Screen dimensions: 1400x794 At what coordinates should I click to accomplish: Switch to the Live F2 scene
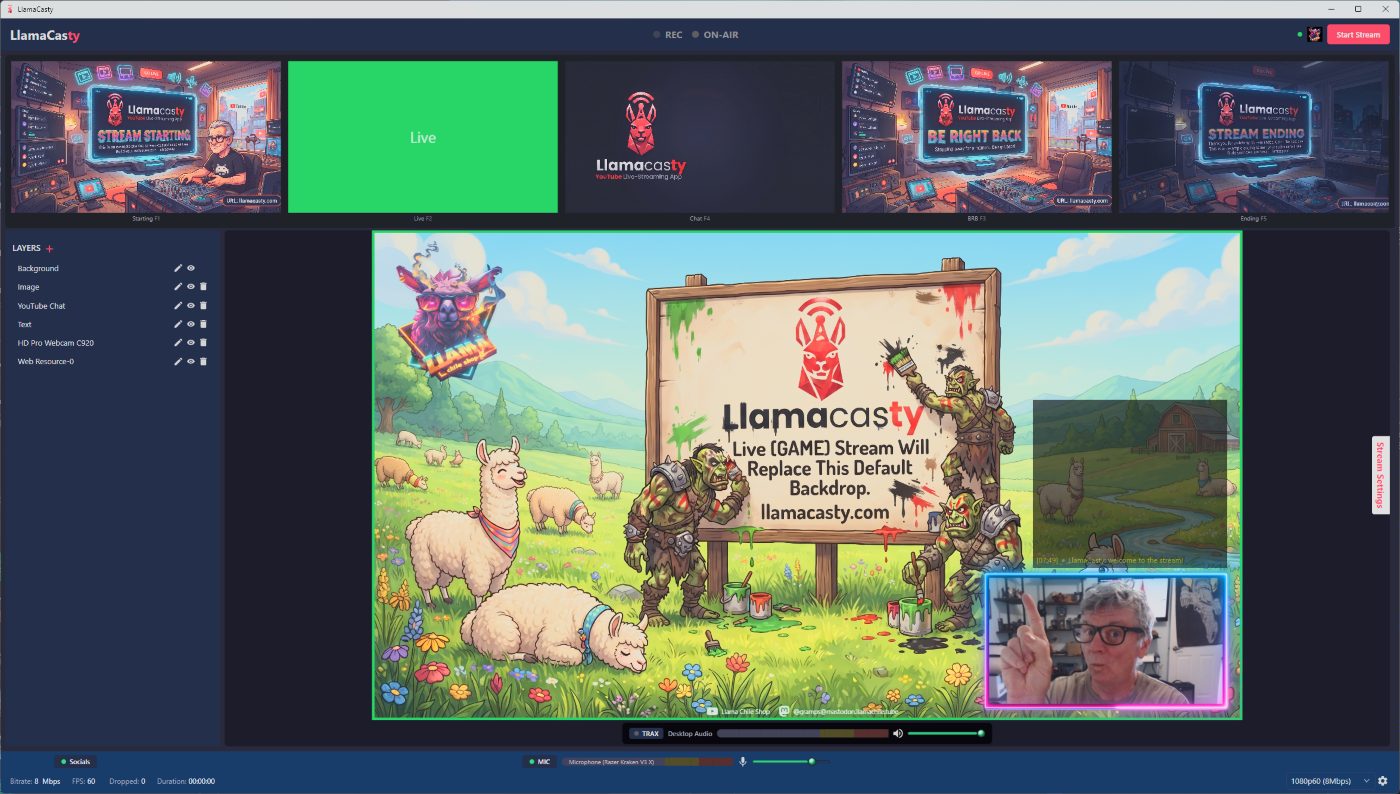click(x=423, y=137)
